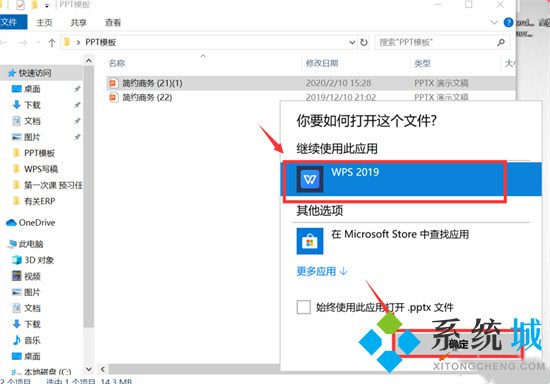Click the WPS 2019 app icon
550x384 pixels.
point(310,179)
